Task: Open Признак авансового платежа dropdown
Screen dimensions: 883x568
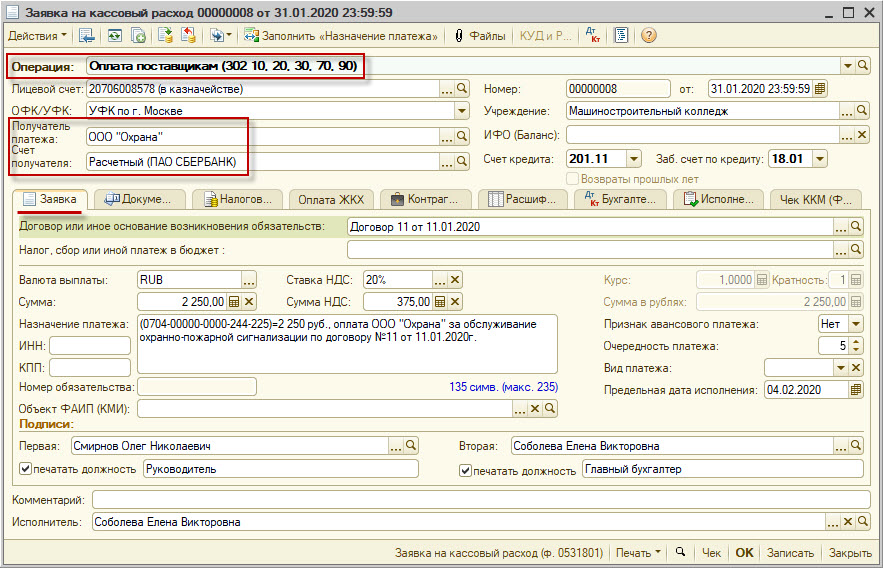Action: click(855, 324)
